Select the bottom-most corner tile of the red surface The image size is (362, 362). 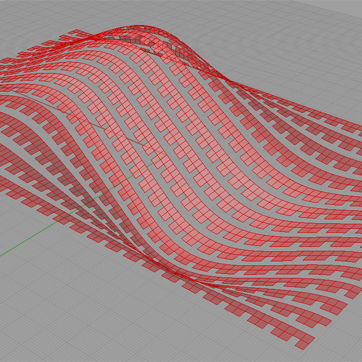point(305,341)
